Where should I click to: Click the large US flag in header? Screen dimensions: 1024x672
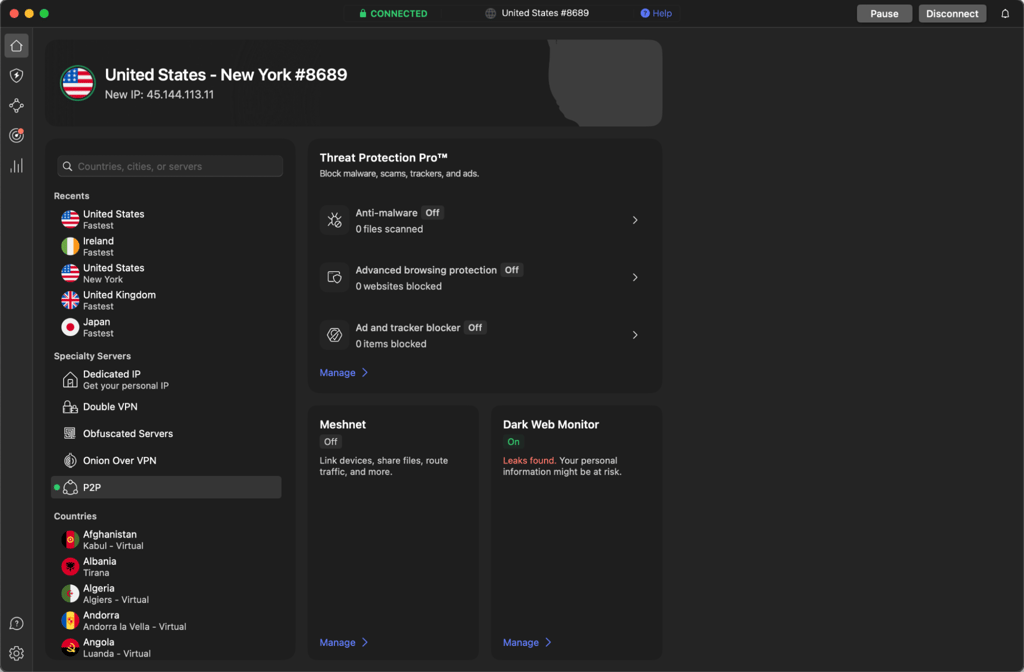[x=78, y=83]
